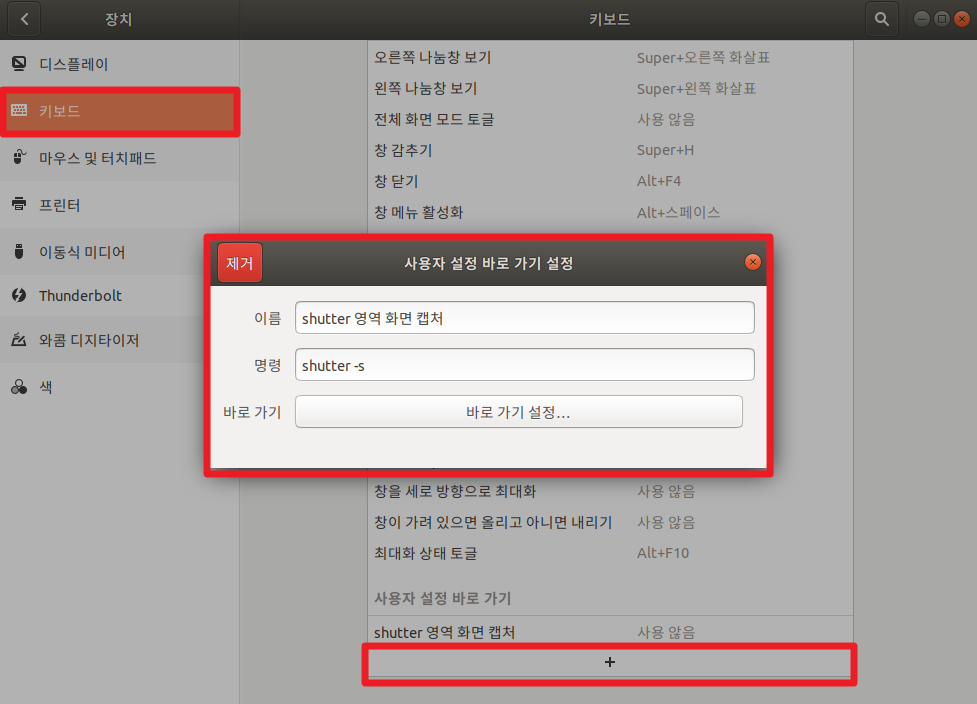This screenshot has width=977, height=704.
Task: Close the 사용자 설정 바로 가기 설정 dialog
Action: (x=753, y=262)
